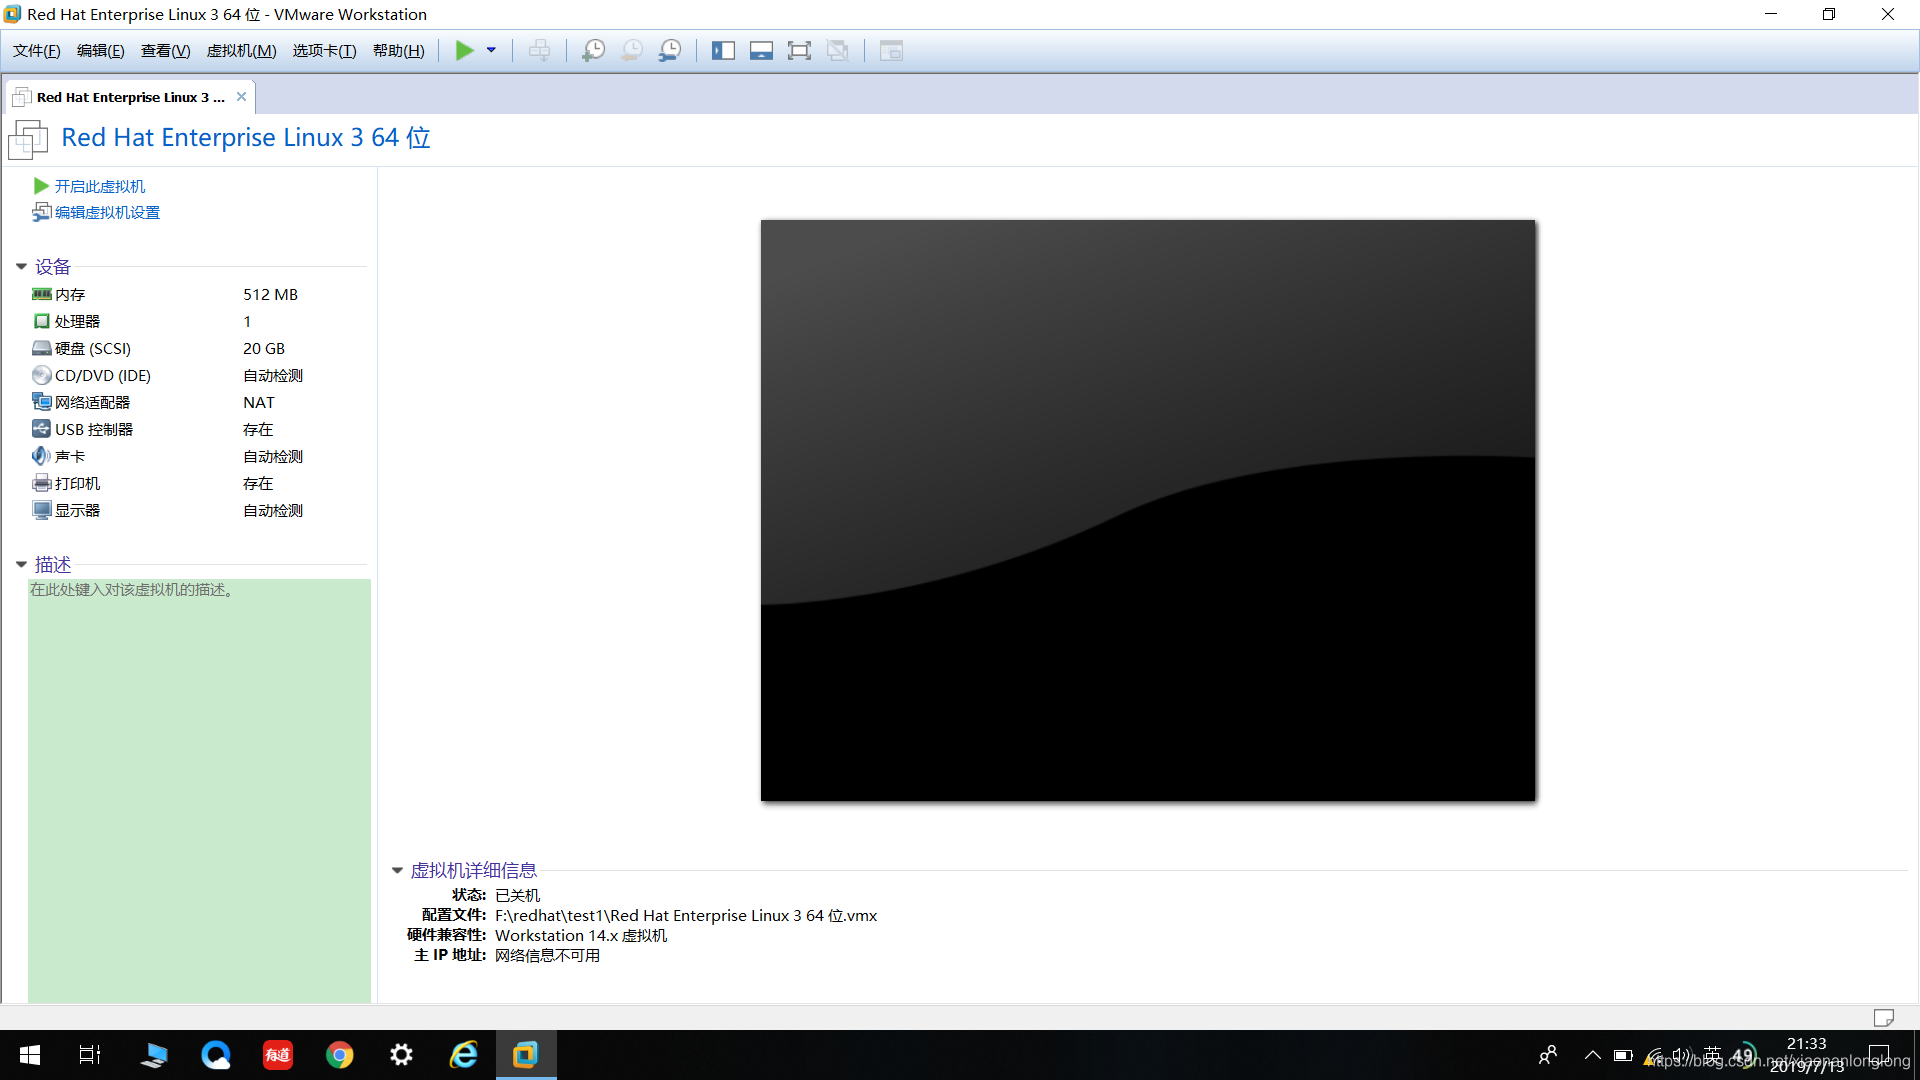
Task: Click the message log icon in status bar
Action: pos(1884,1017)
